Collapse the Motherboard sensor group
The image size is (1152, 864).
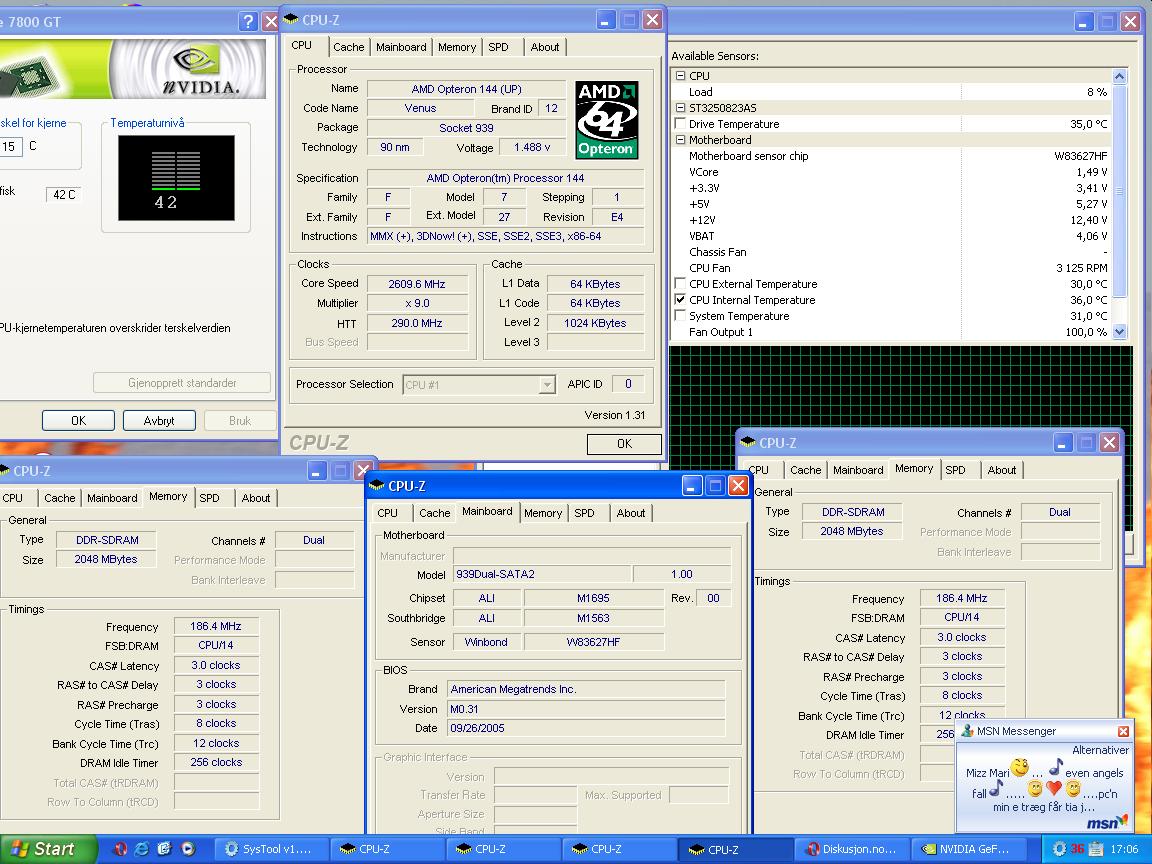point(680,140)
